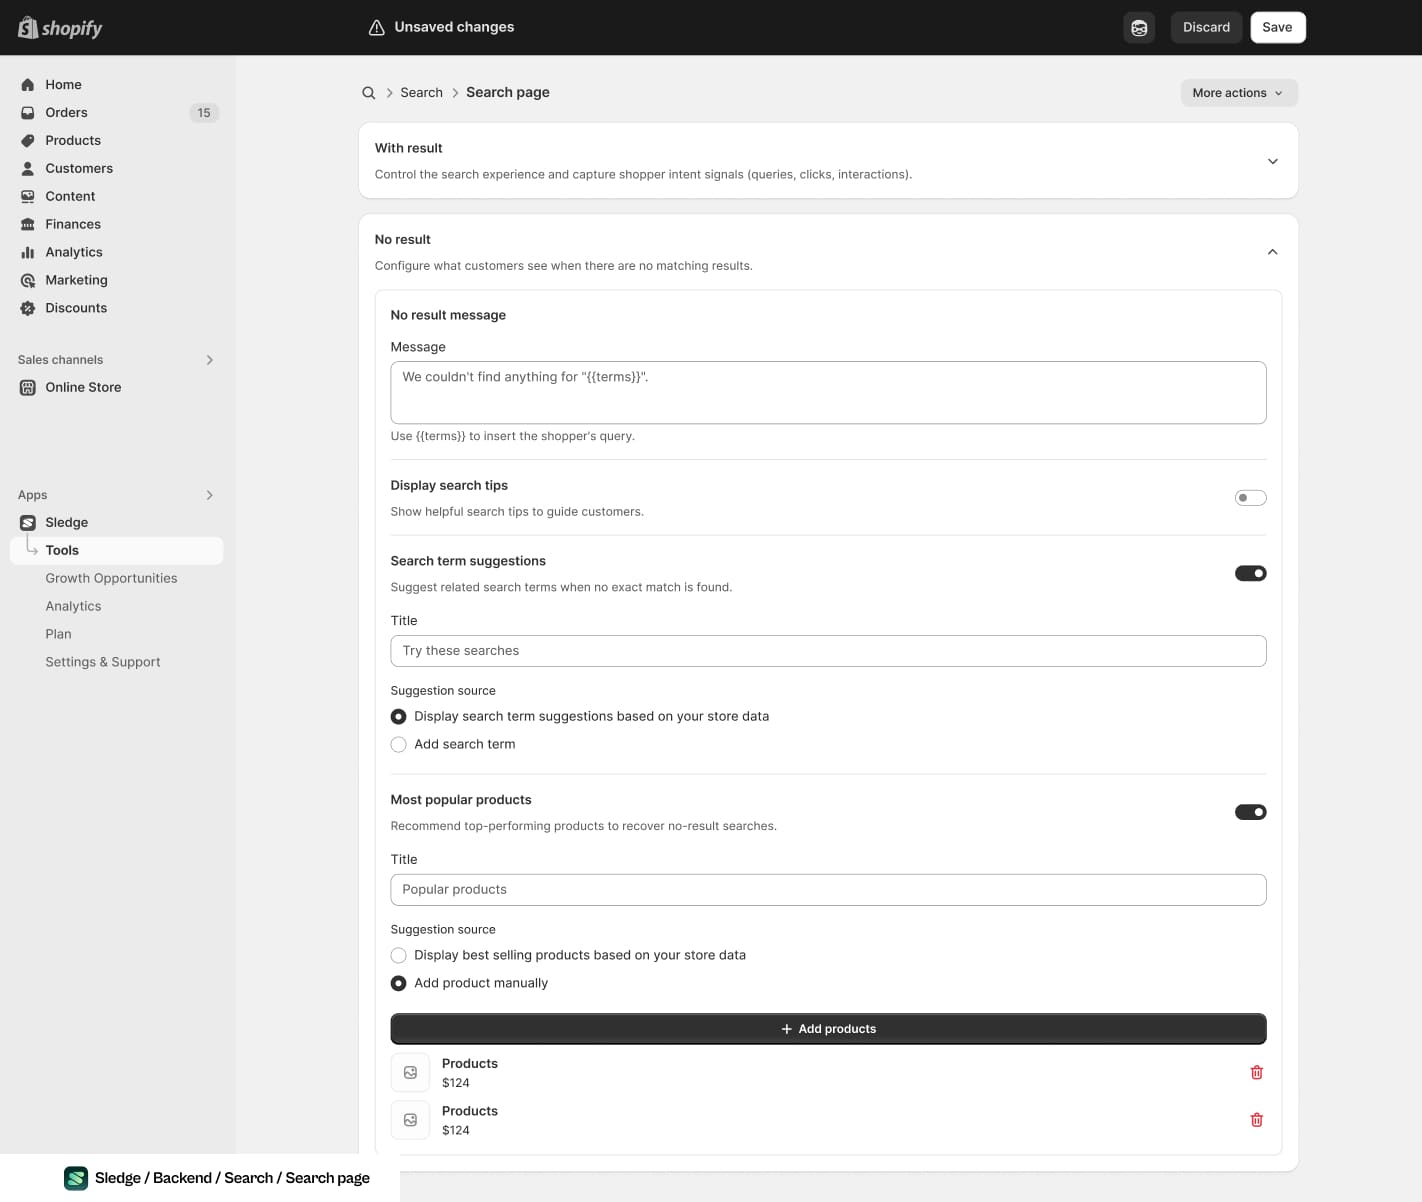Viewport: 1422px width, 1202px height.
Task: Click the Content icon in sidebar
Action: pos(28,197)
